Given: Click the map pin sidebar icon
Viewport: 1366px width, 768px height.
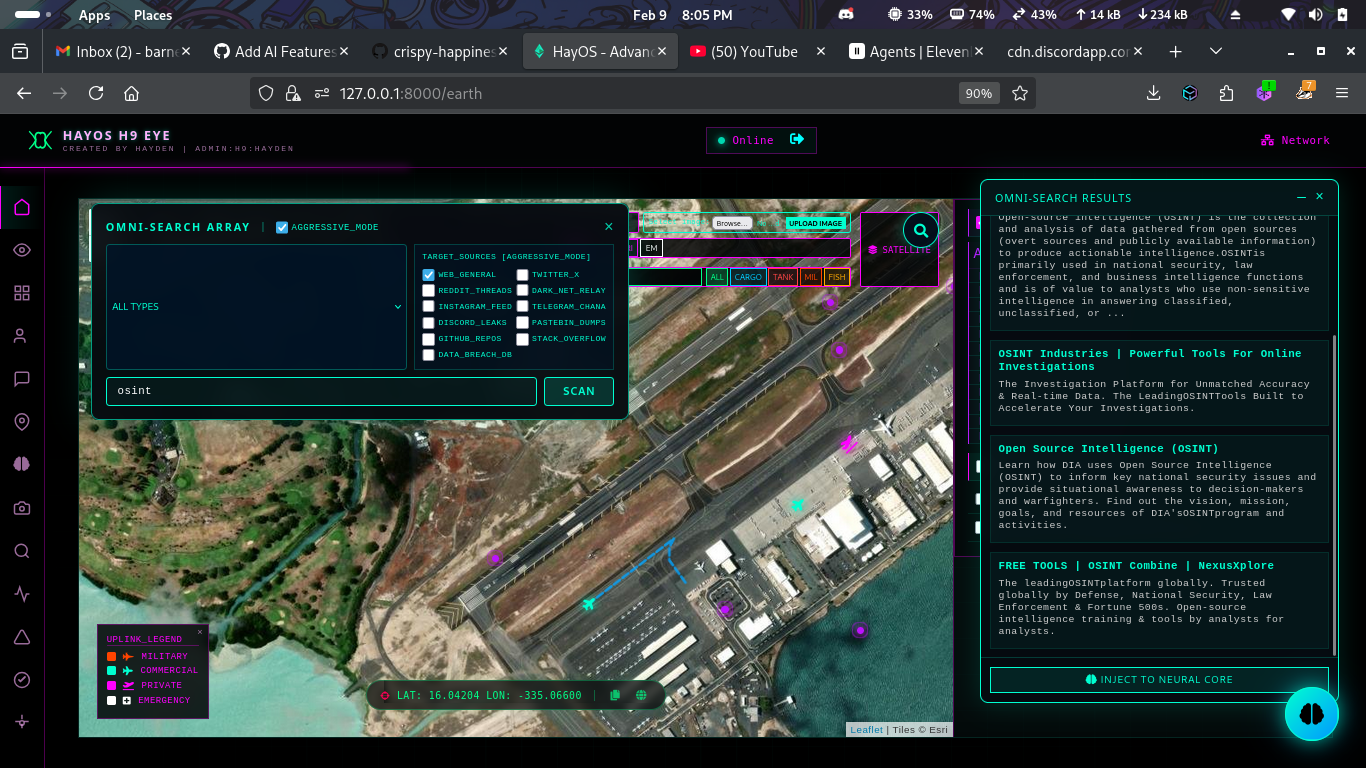Looking at the screenshot, I should point(22,422).
